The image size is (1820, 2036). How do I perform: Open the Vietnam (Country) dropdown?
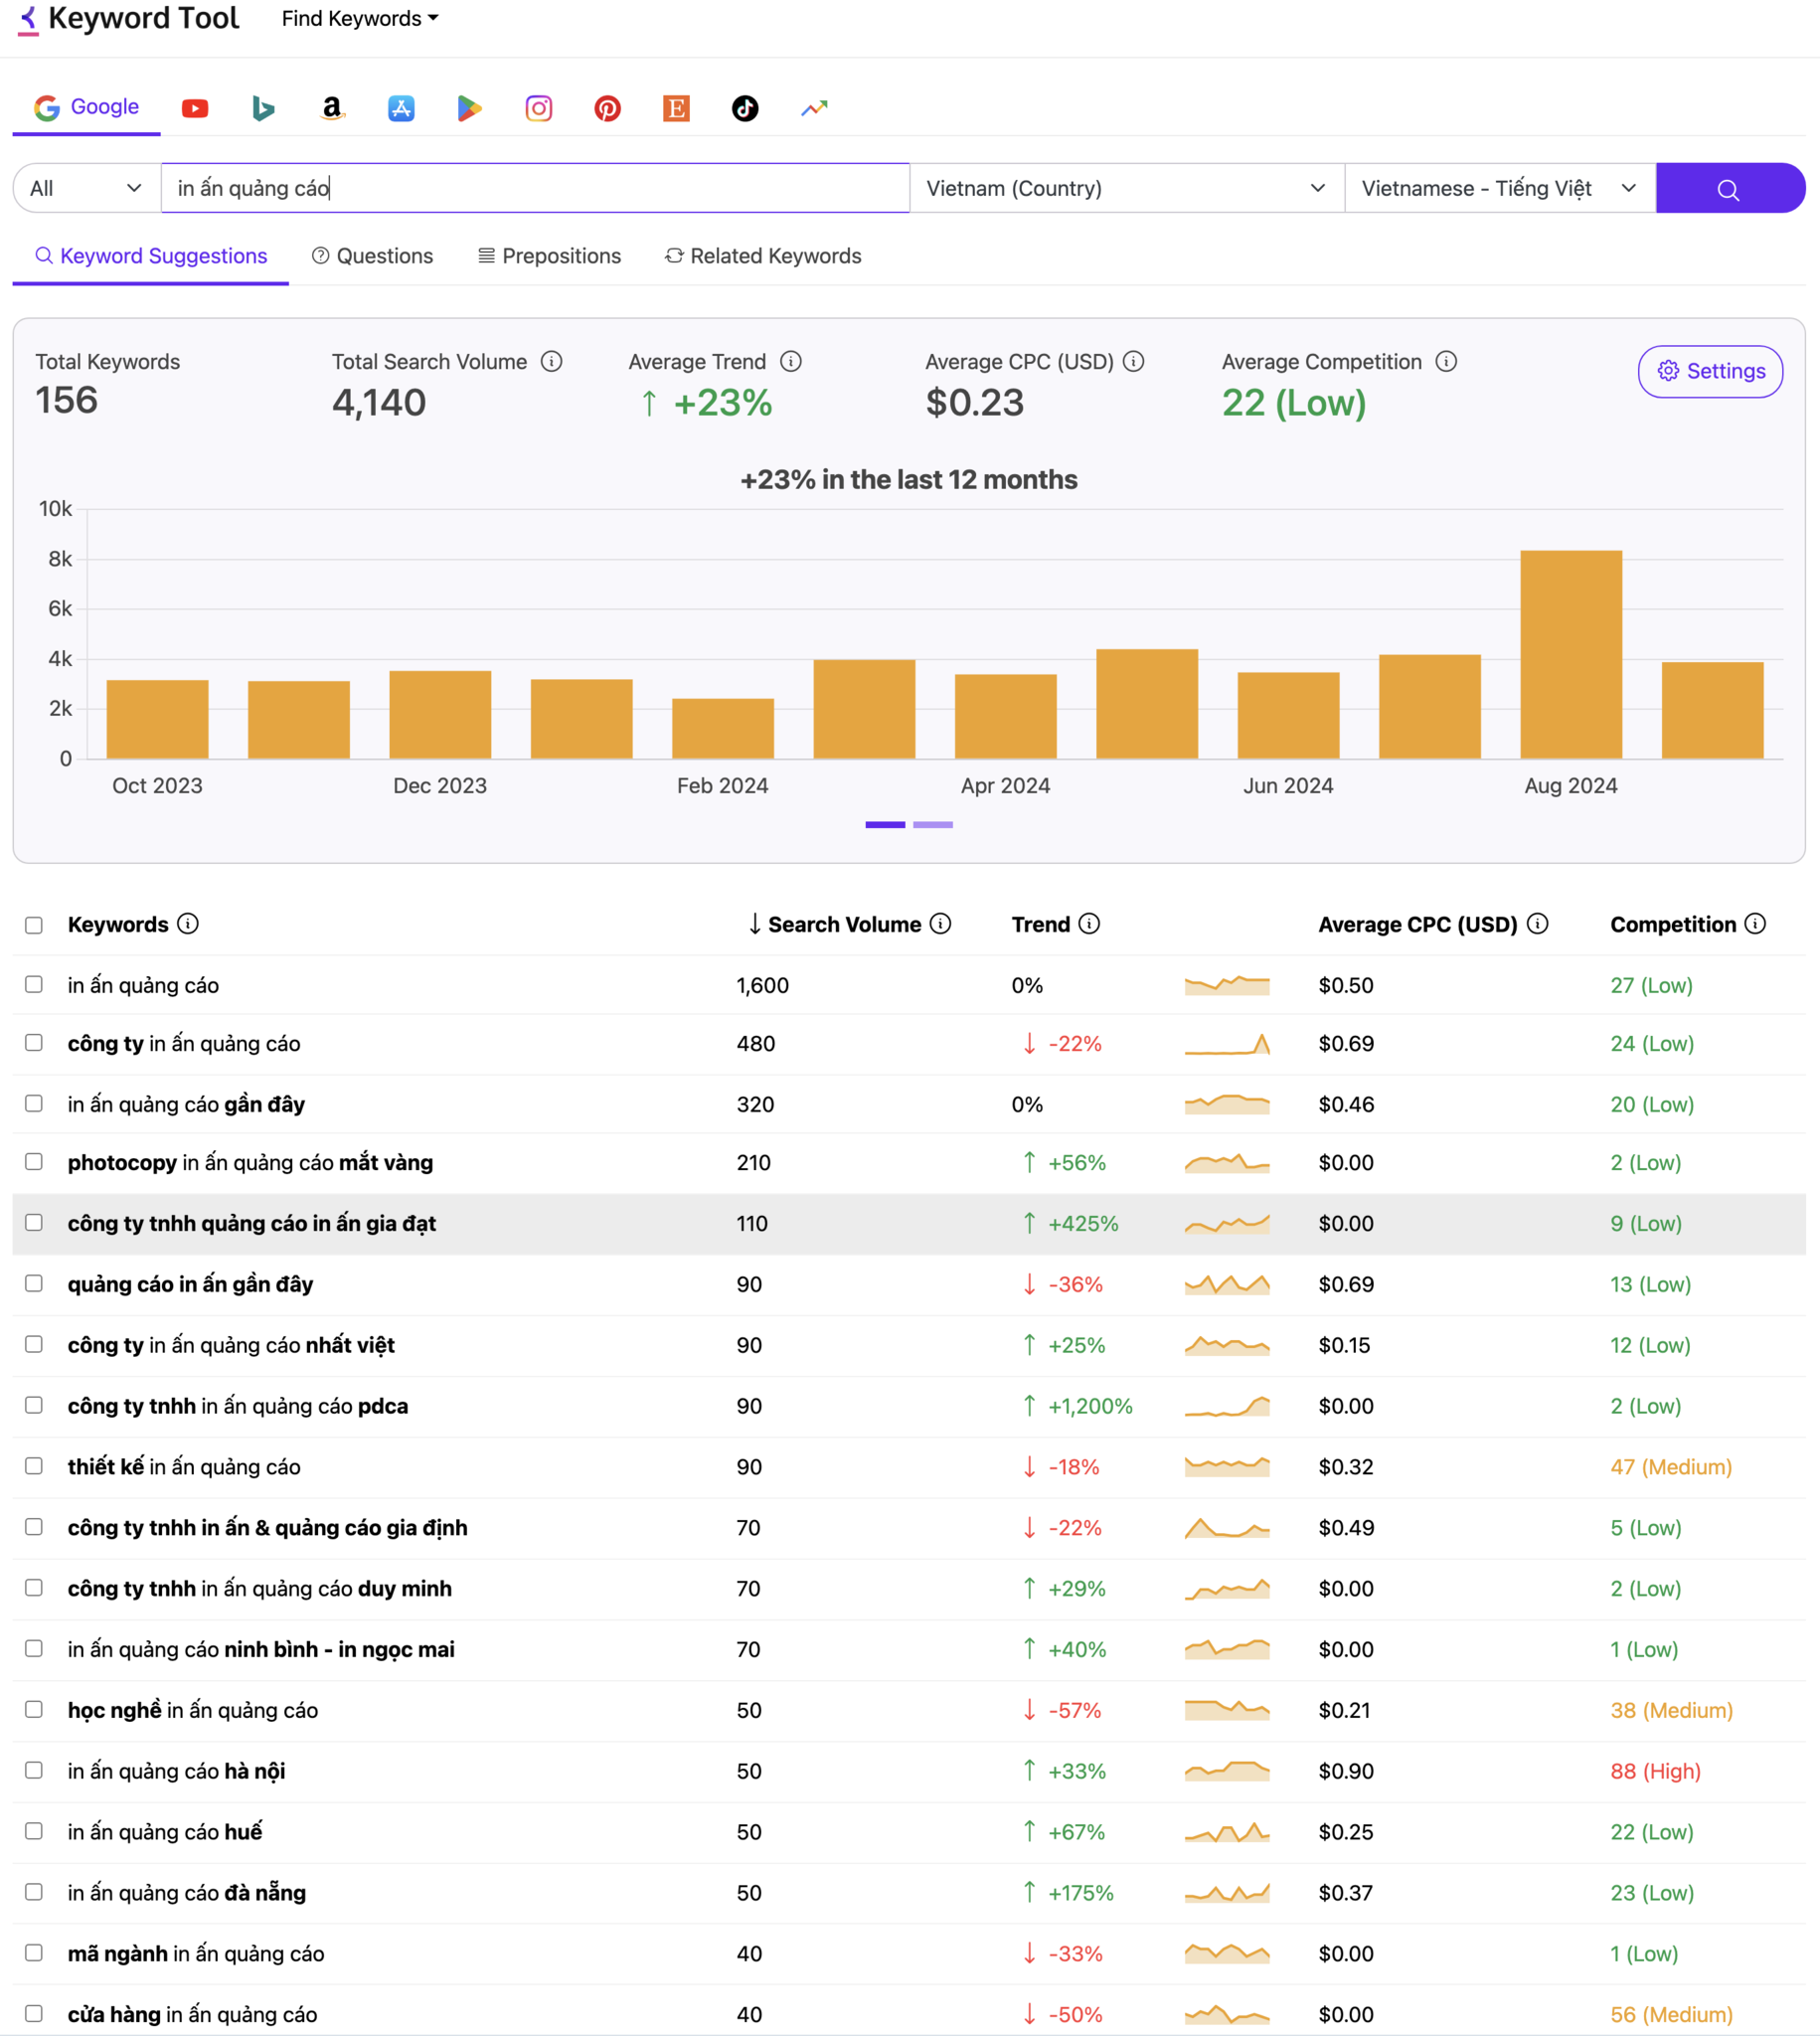coord(1127,188)
